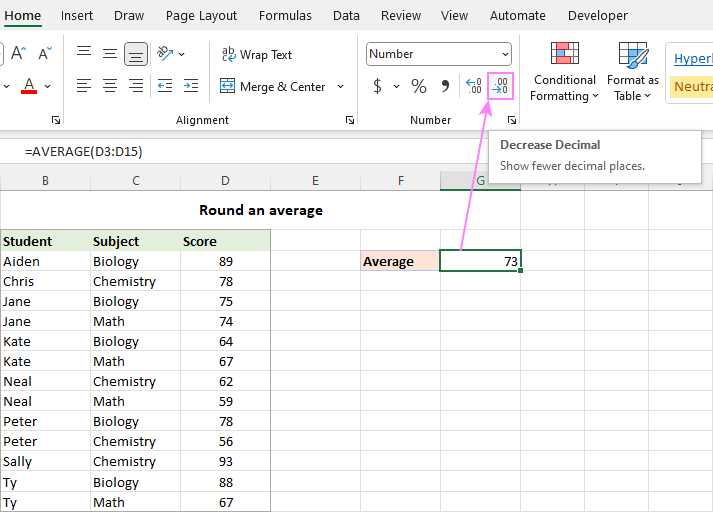This screenshot has height=512, width=713.
Task: Open Alignment settings dialog launcher
Action: pyautogui.click(x=350, y=120)
